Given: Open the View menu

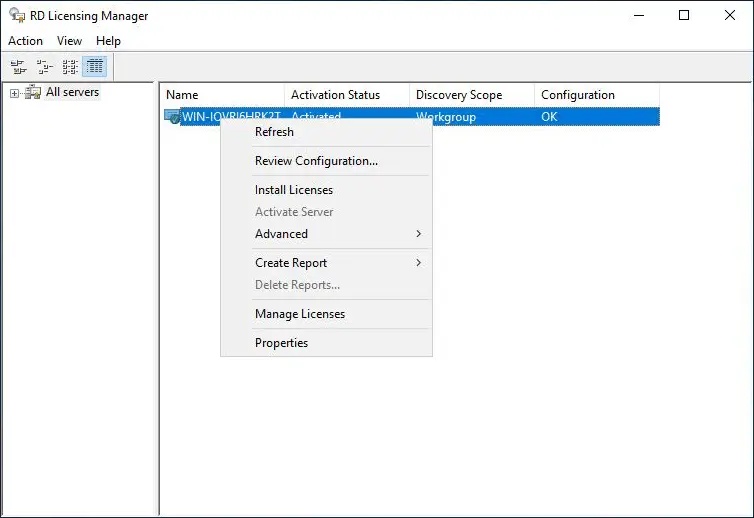Looking at the screenshot, I should click(69, 41).
